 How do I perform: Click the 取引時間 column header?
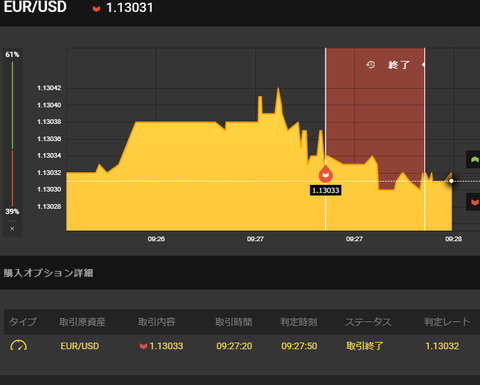234,322
